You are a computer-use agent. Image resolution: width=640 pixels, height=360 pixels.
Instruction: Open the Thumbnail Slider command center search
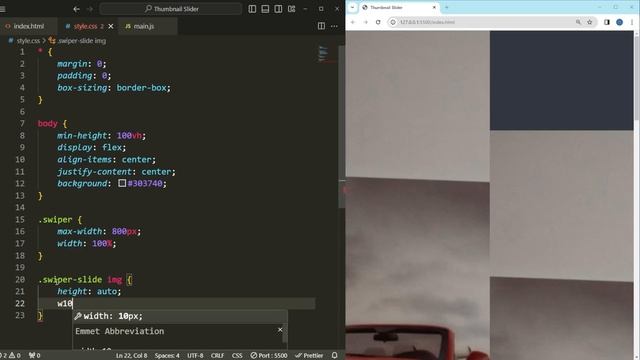(171, 9)
